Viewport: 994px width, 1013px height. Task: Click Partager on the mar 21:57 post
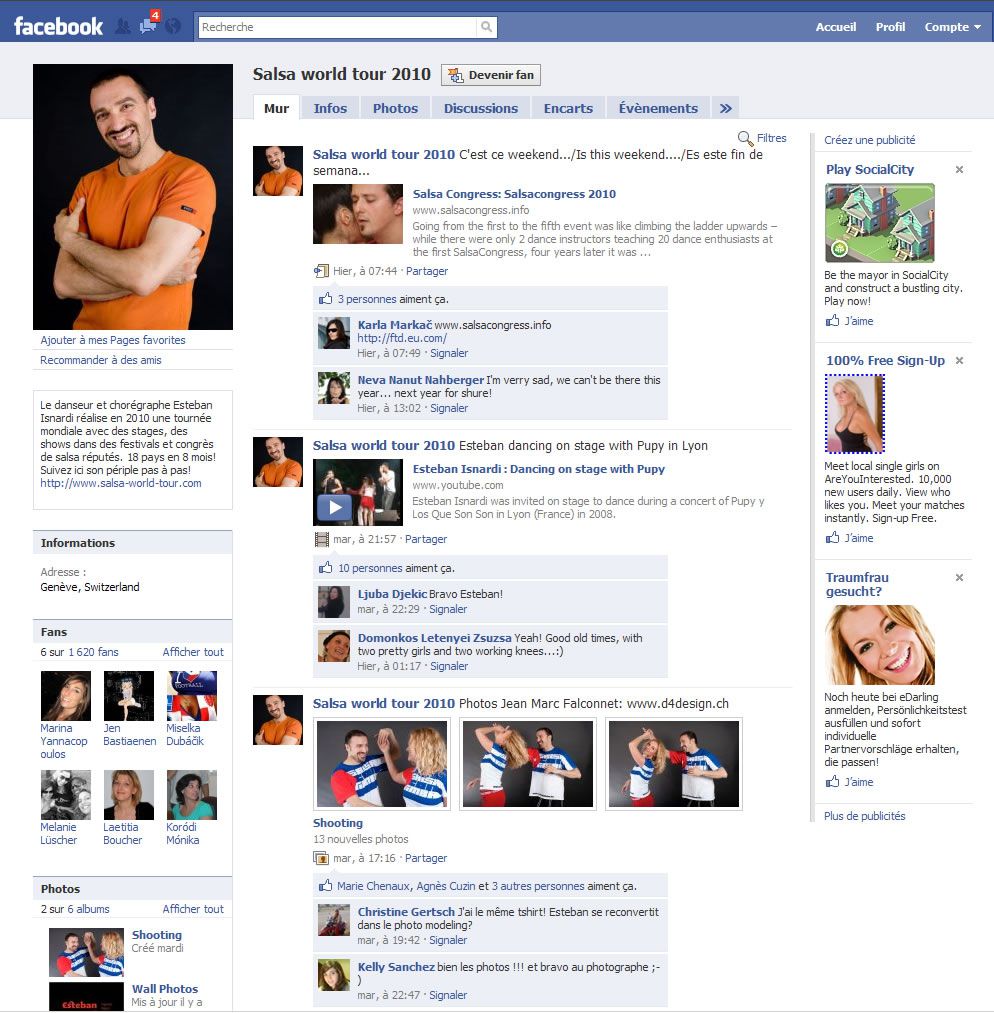click(x=426, y=539)
